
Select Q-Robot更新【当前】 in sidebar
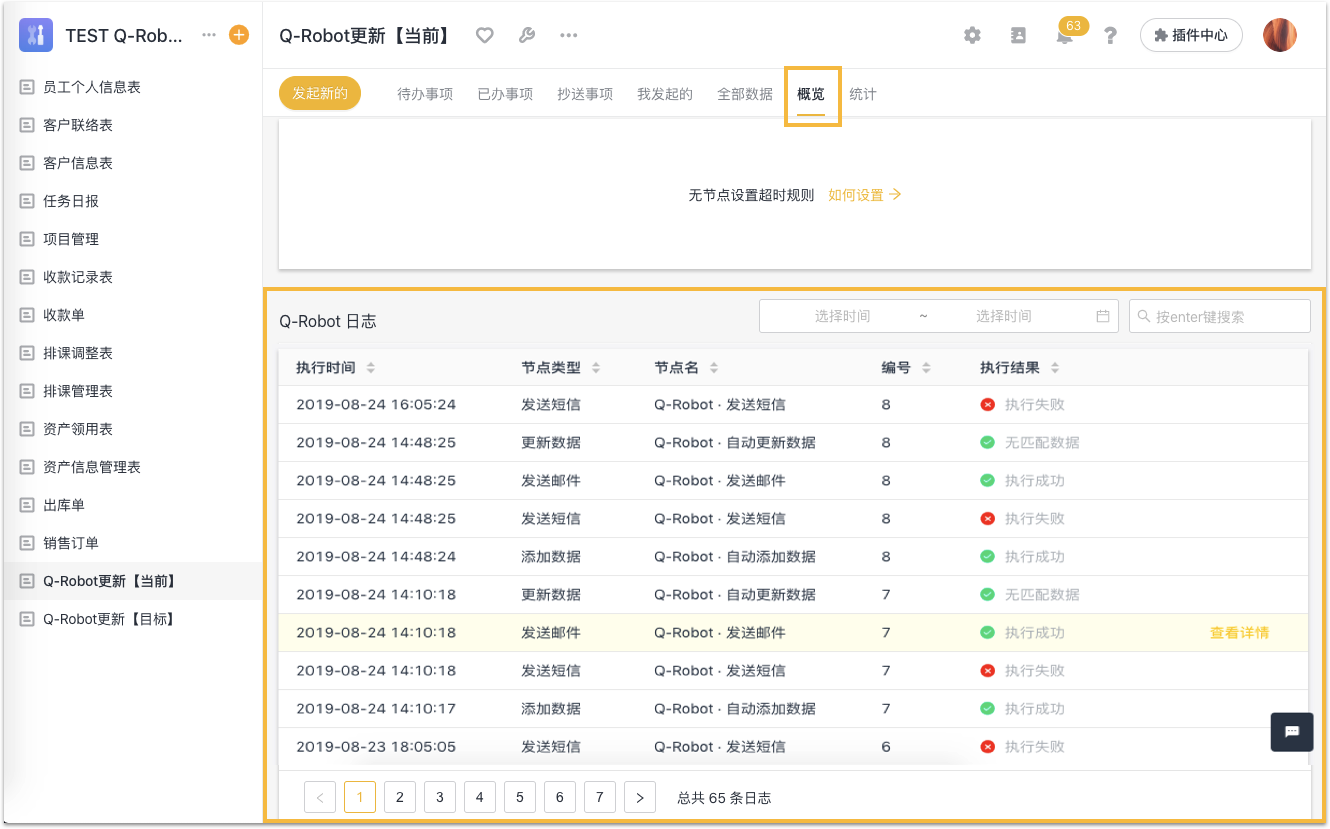pyautogui.click(x=131, y=581)
